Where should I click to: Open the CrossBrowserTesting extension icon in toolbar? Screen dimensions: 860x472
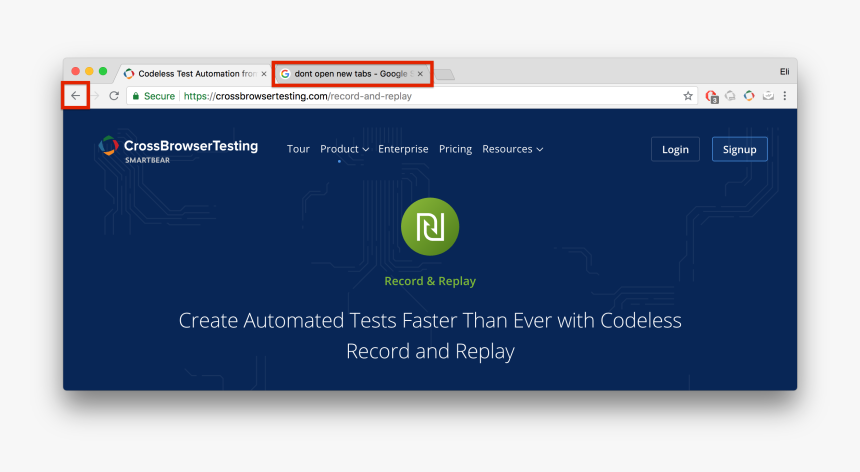click(749, 96)
